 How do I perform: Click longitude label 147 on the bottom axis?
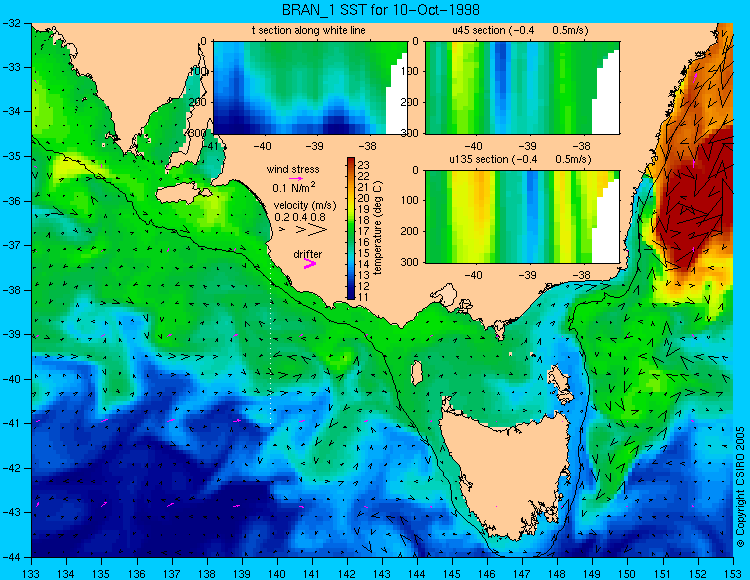pos(522,574)
